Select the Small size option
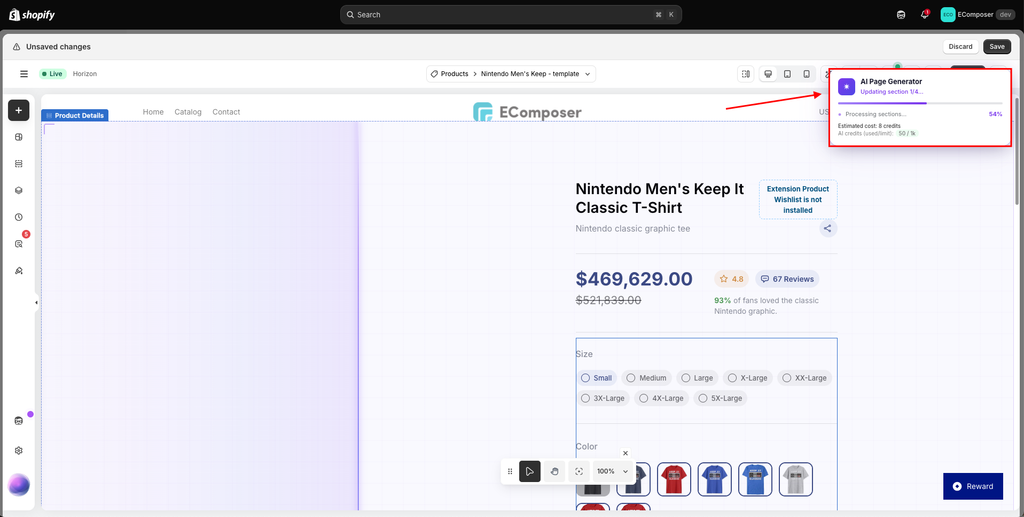 596,378
